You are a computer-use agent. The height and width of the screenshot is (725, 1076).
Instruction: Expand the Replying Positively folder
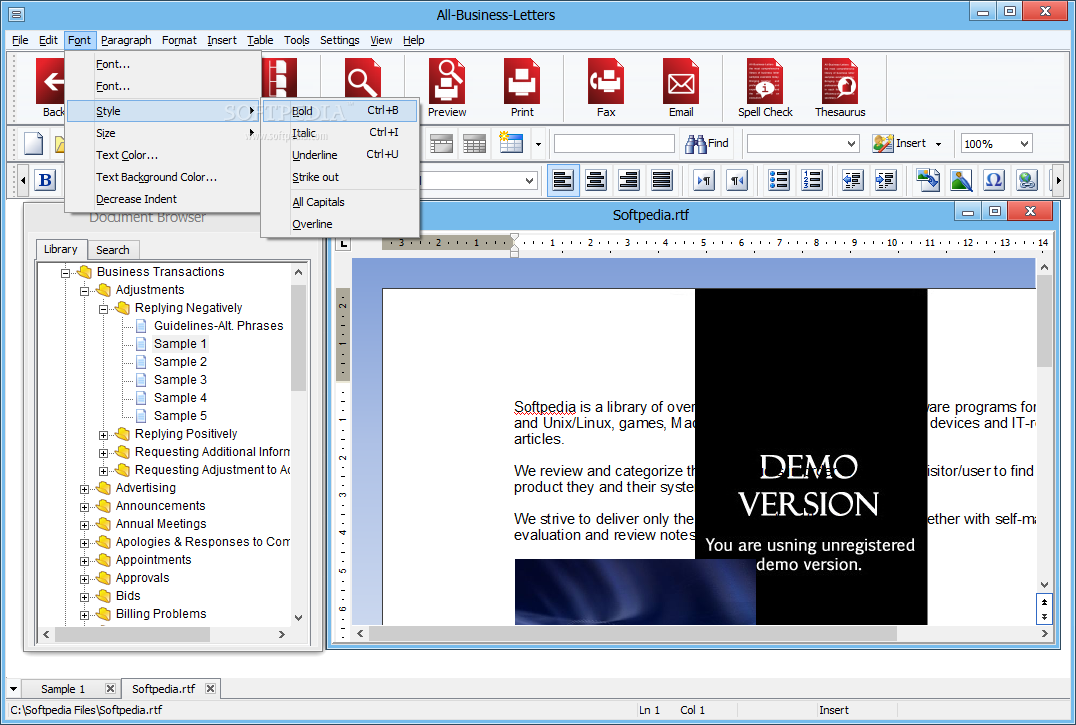coord(103,435)
